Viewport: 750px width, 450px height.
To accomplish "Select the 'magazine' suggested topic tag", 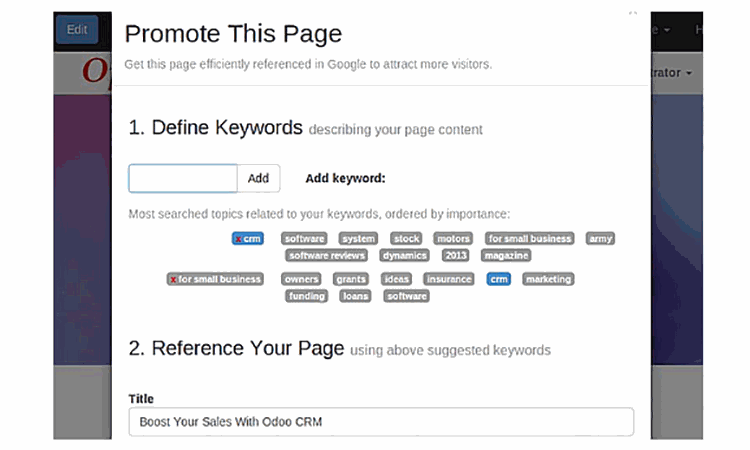I will click(x=505, y=255).
